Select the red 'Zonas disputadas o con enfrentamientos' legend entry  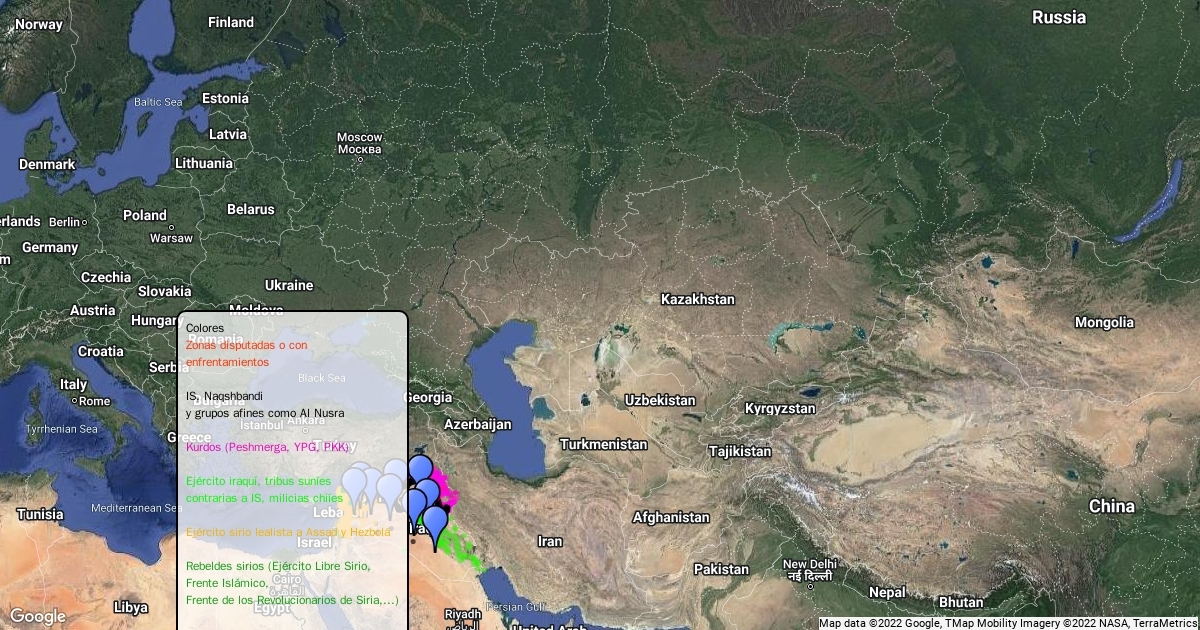tap(247, 353)
